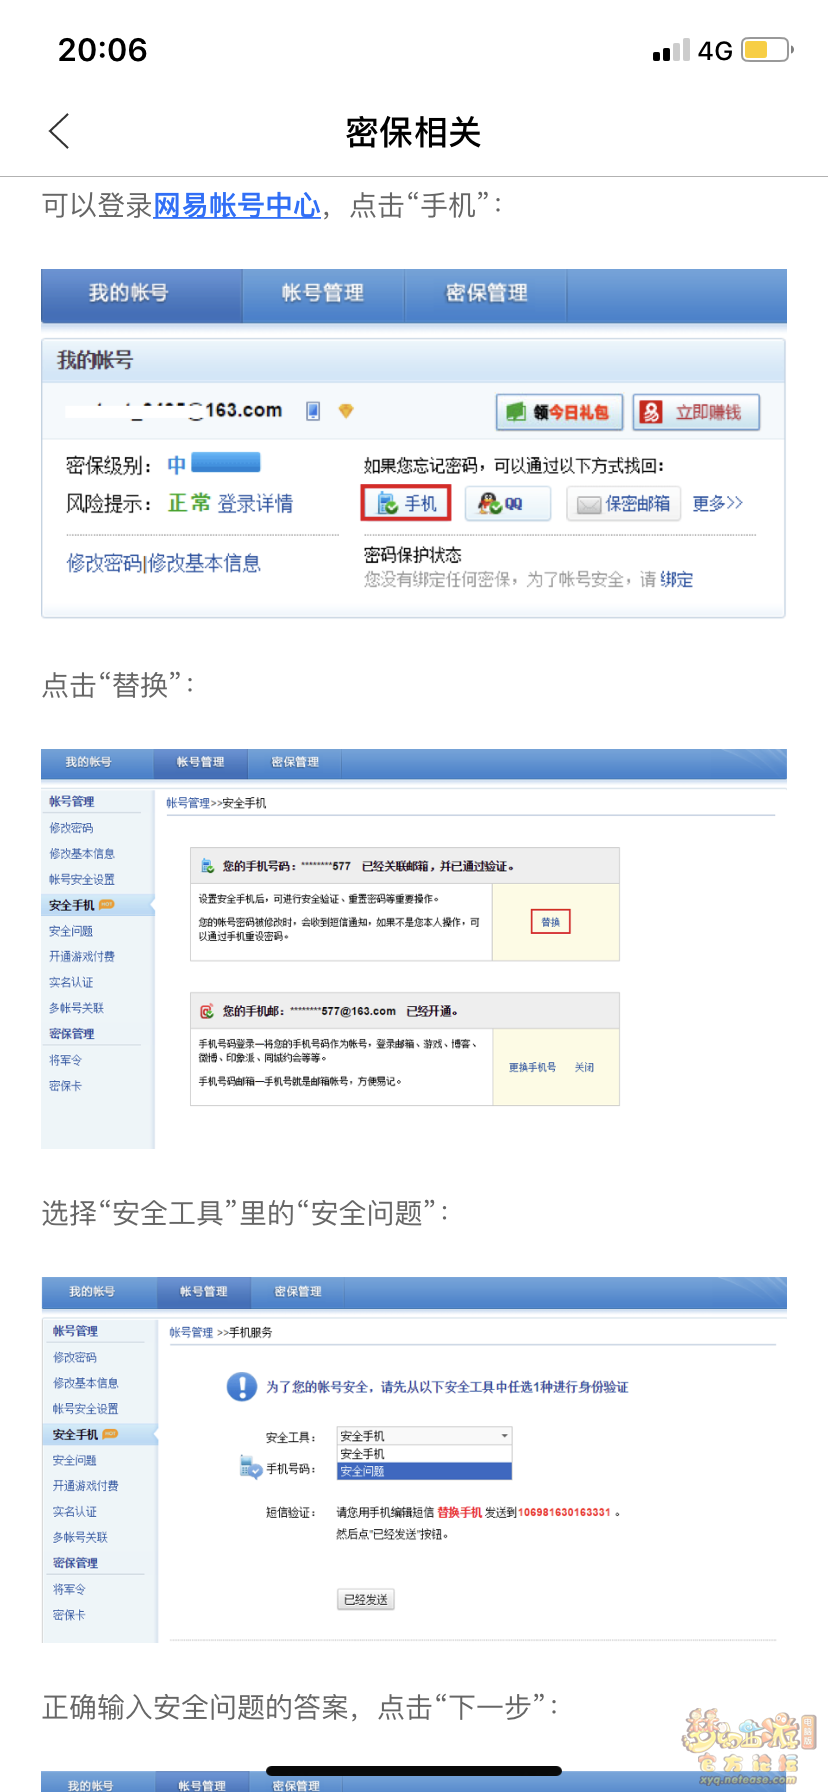Image resolution: width=828 pixels, height=1792 pixels.
Task: Open the 更多>> link
Action: click(718, 503)
